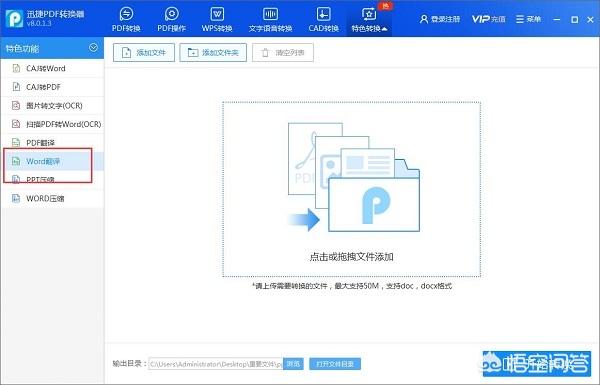
Task: Click the 清空列表 button
Action: [x=283, y=52]
